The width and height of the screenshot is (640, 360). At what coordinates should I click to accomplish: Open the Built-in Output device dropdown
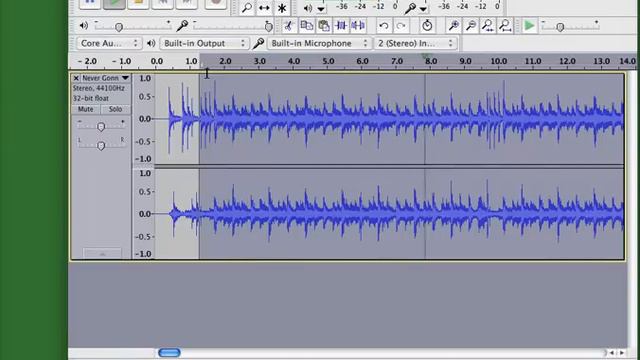204,43
